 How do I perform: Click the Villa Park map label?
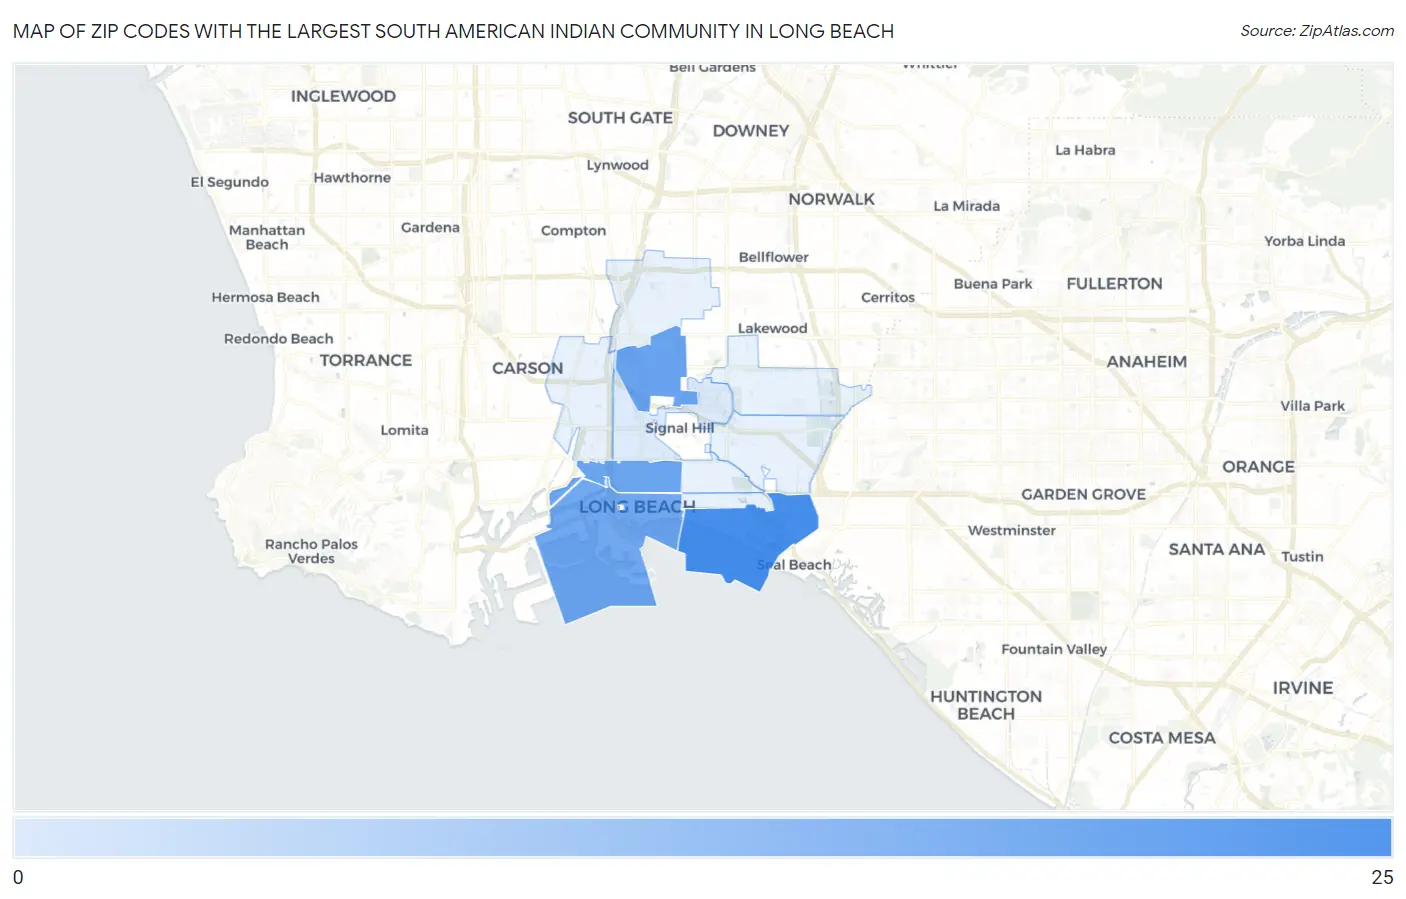(x=1312, y=406)
